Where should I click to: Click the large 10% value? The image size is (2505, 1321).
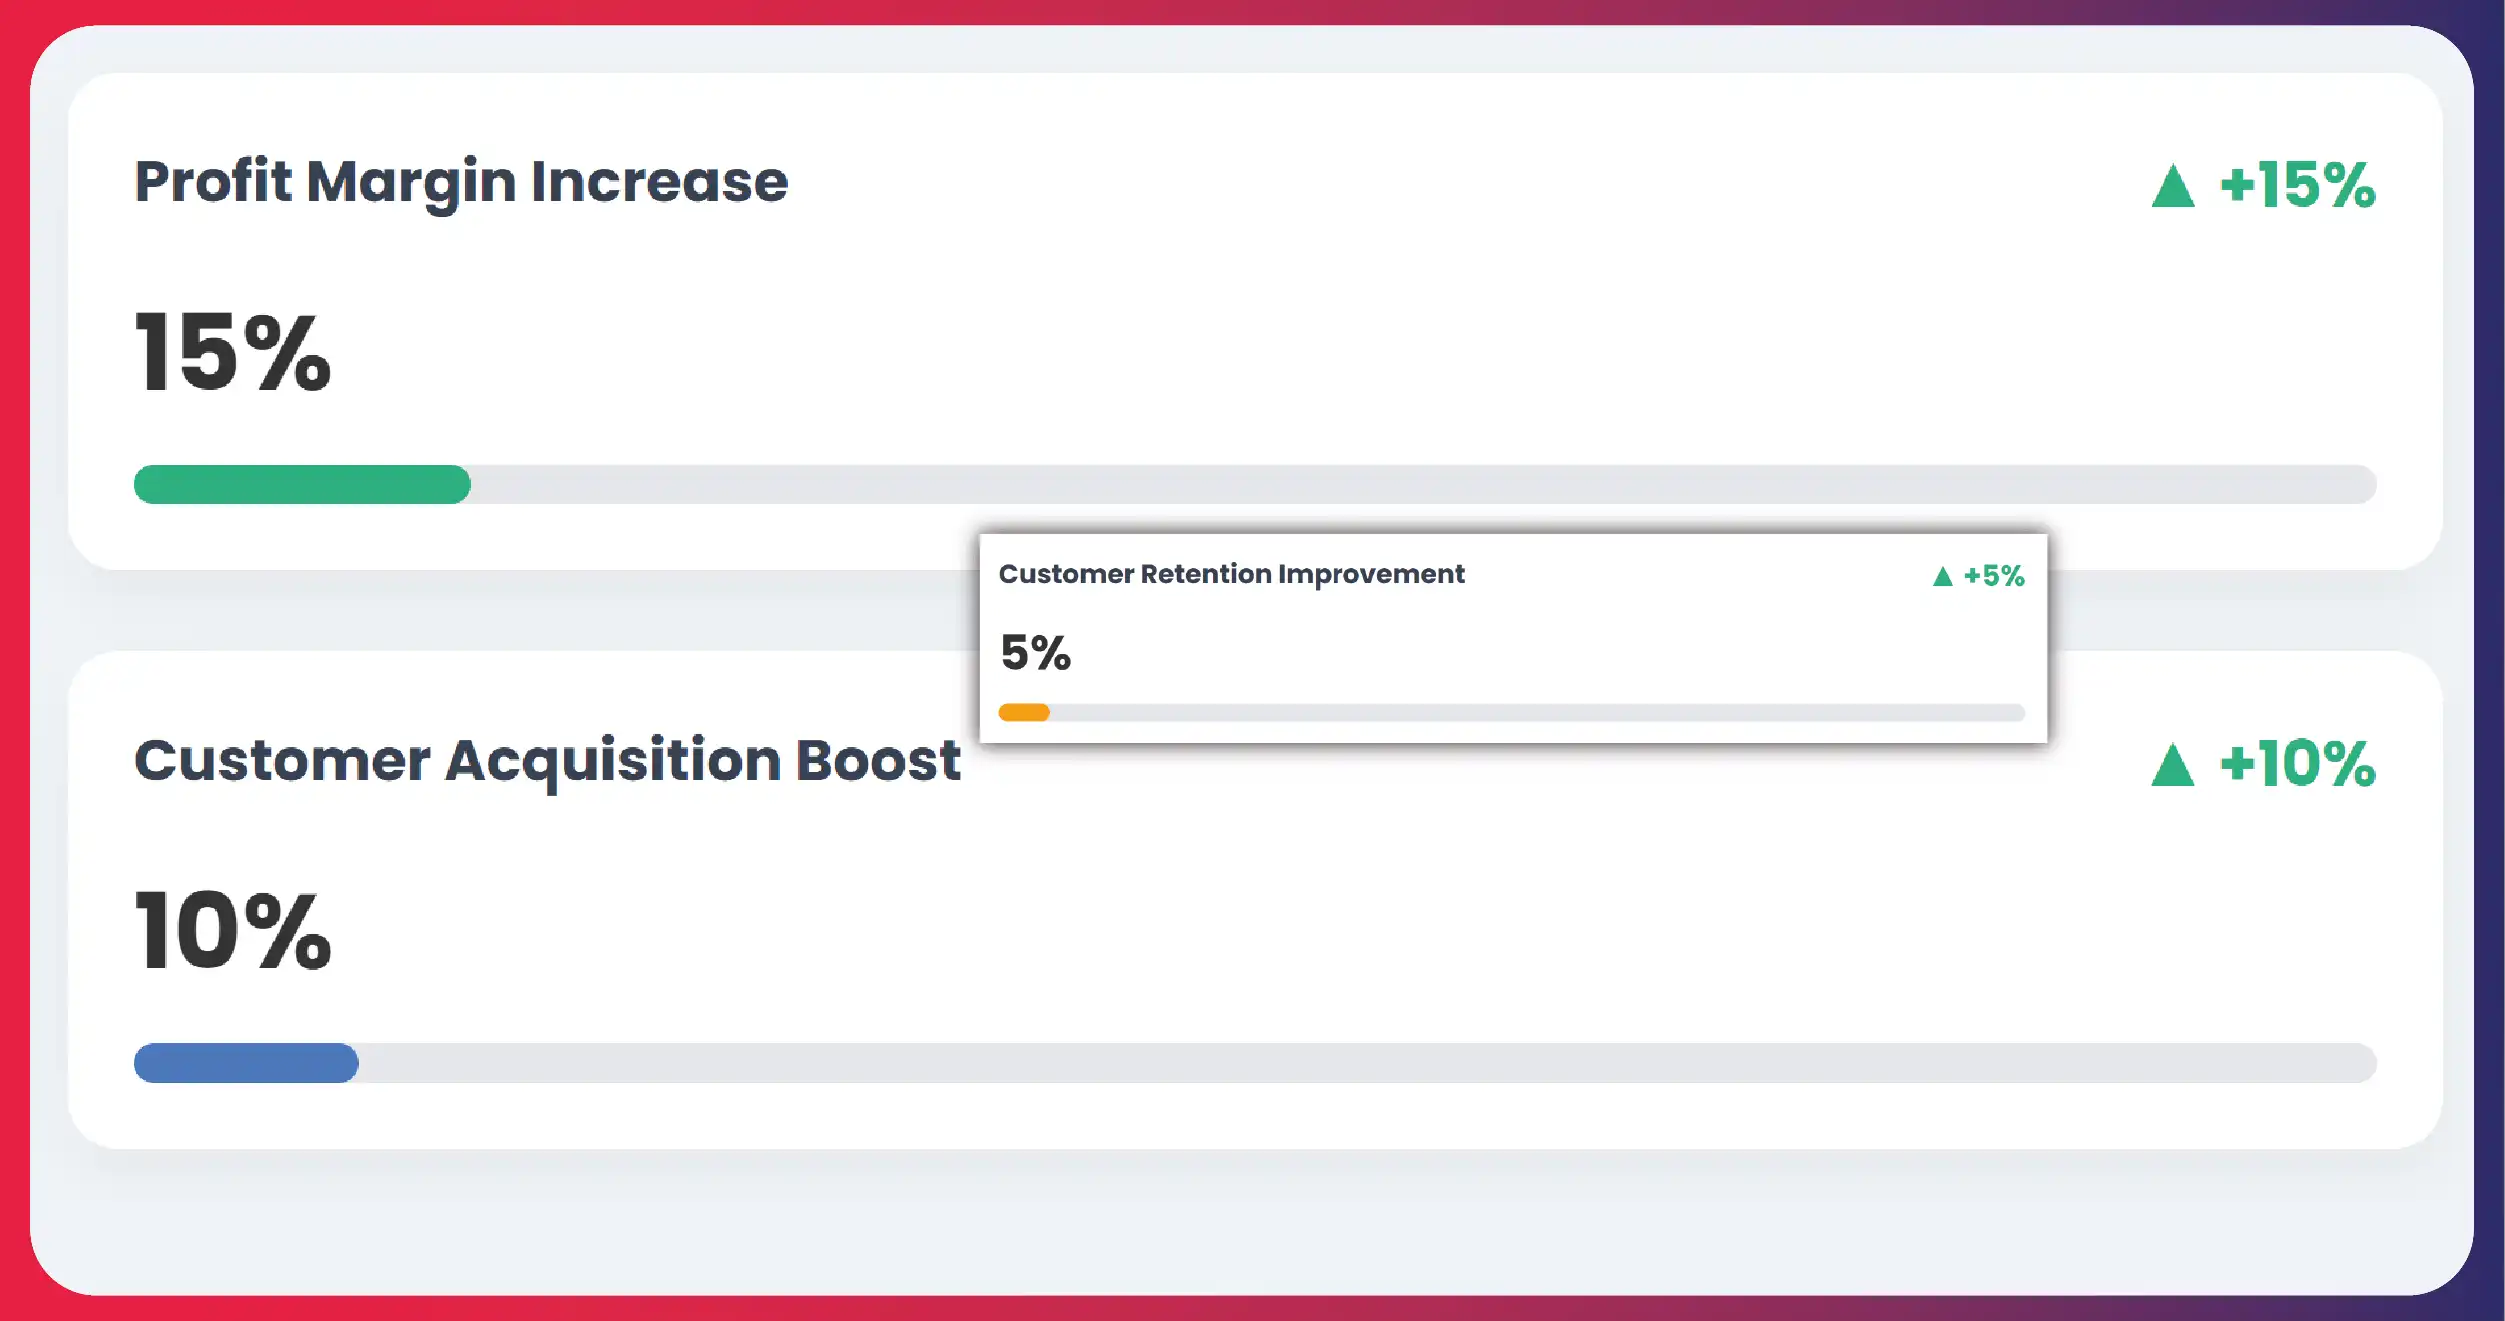coord(232,931)
